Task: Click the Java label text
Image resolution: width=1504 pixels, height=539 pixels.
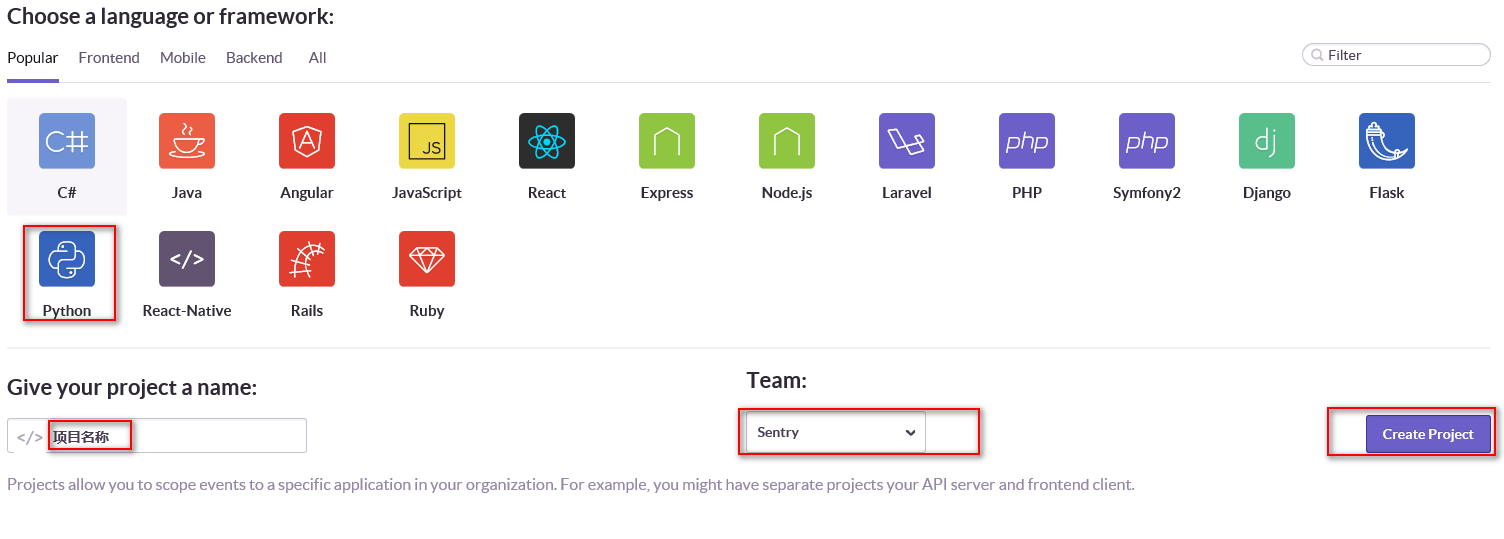Action: coord(187,193)
